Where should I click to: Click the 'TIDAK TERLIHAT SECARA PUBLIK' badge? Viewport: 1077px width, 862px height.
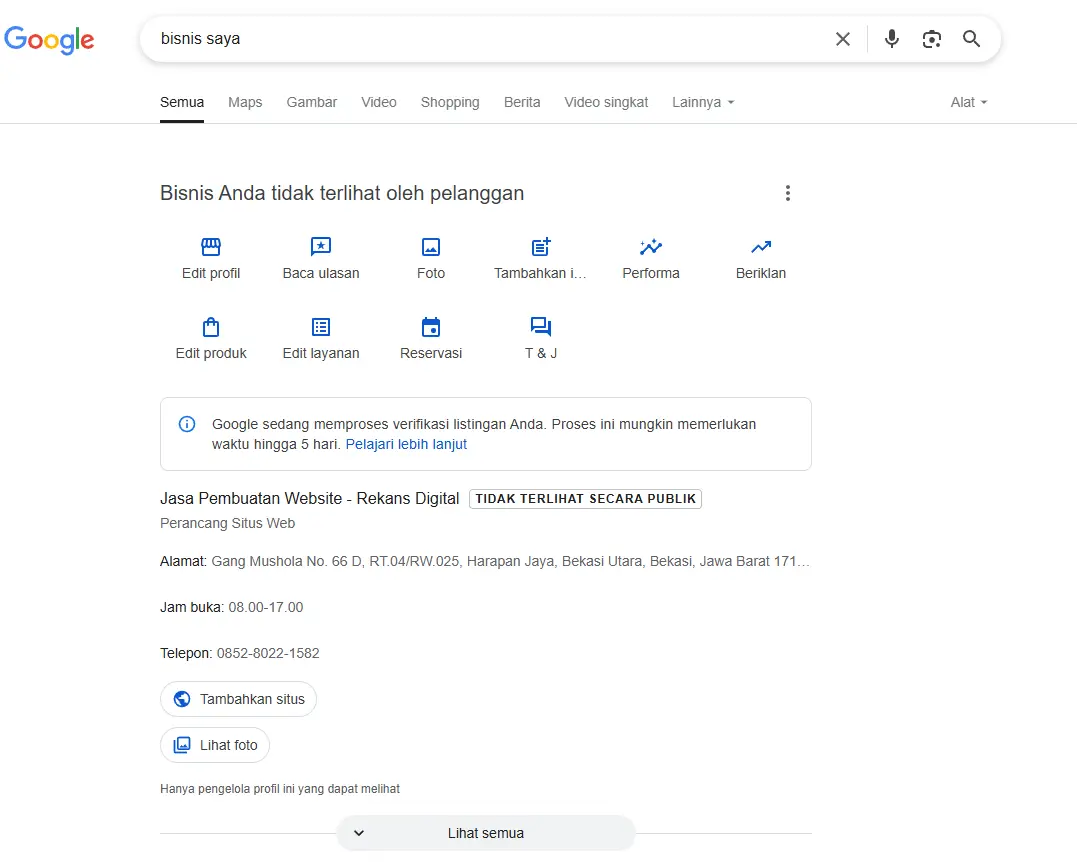[585, 499]
